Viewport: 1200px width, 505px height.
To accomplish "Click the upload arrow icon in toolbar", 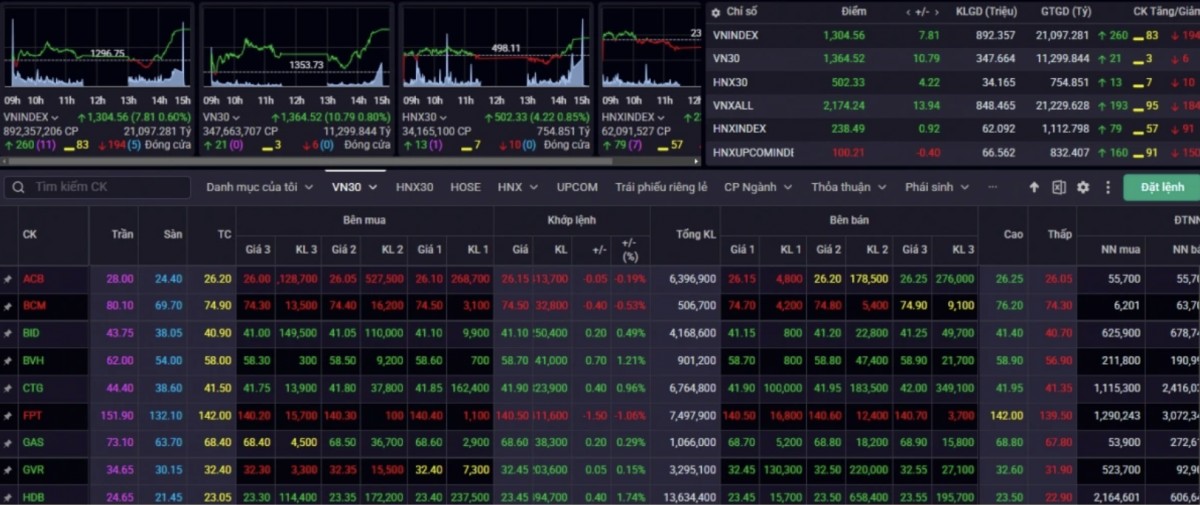I will pyautogui.click(x=1034, y=187).
